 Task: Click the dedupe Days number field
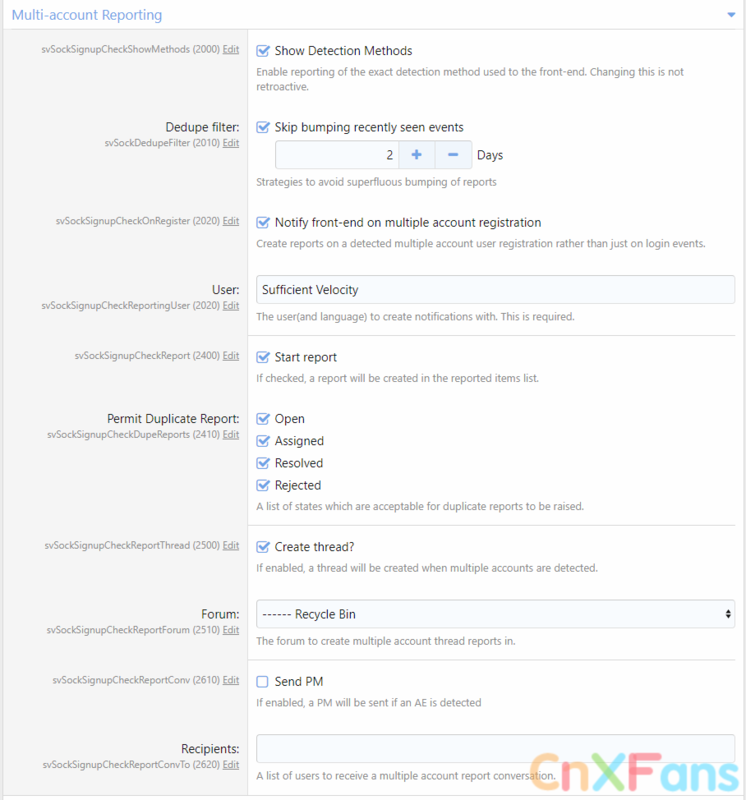[337, 155]
